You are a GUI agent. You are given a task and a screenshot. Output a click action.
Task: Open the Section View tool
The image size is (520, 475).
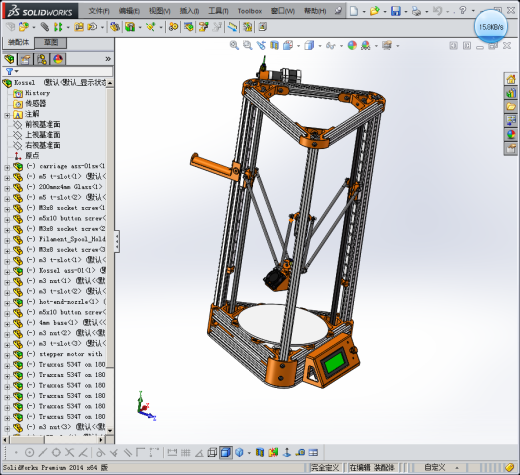(274, 45)
